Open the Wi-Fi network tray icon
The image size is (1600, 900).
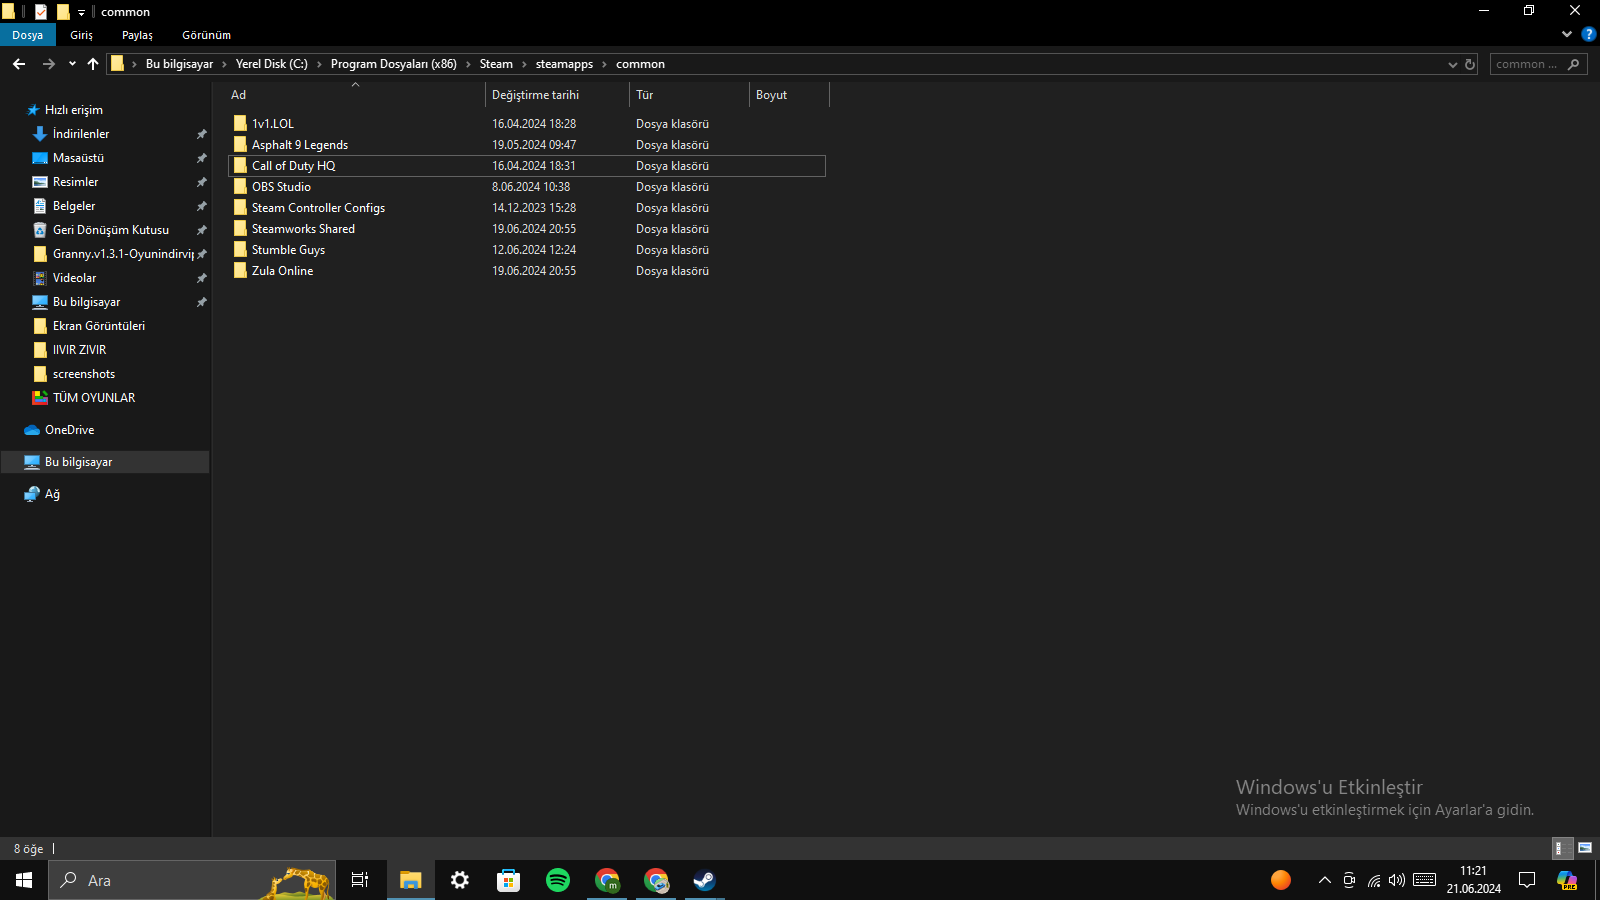1374,880
